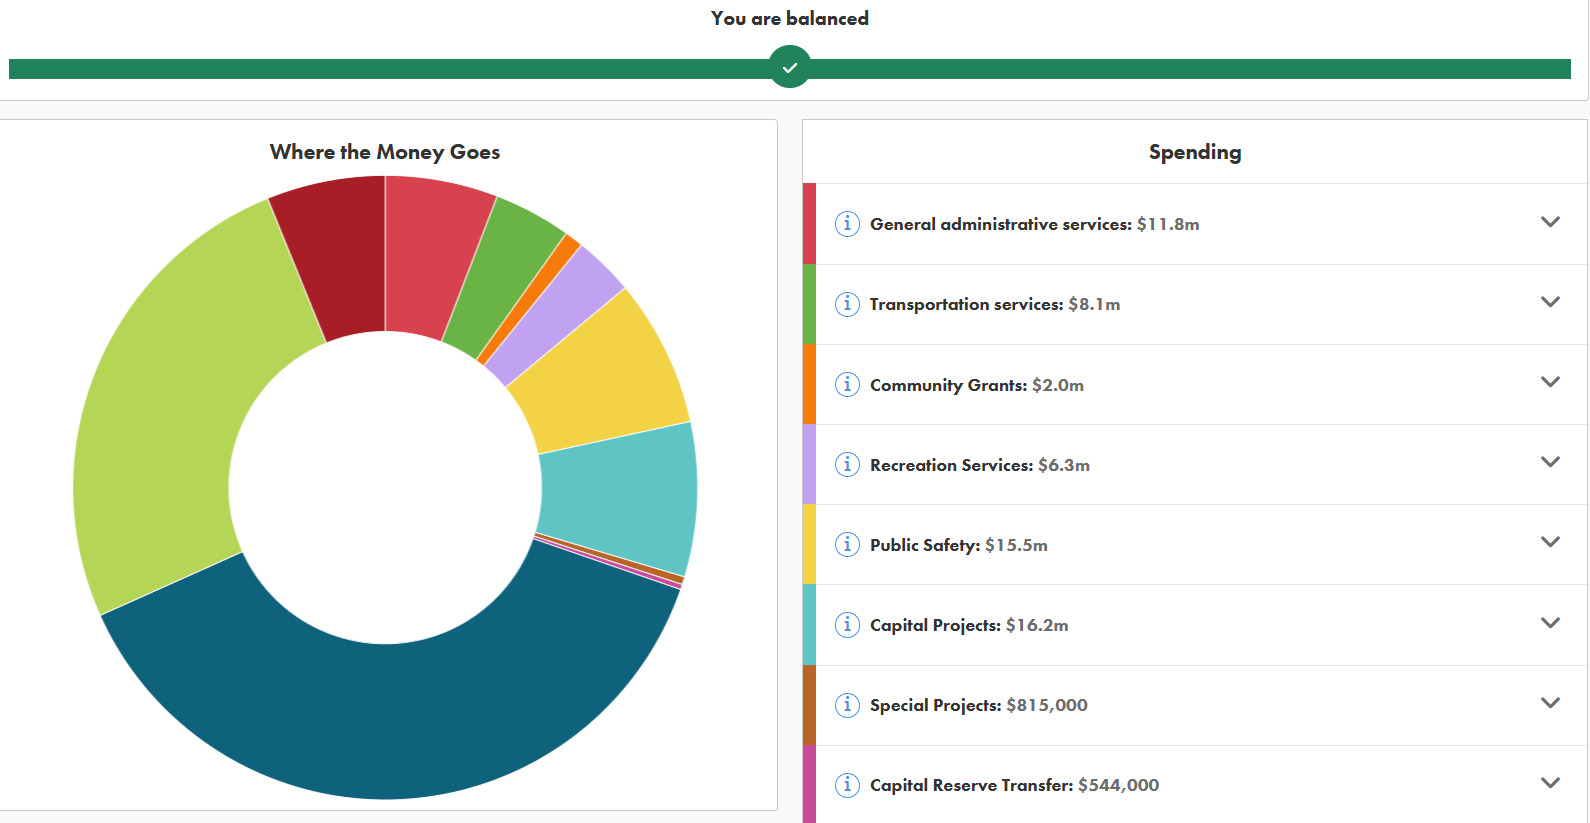Open info icon beside Transportation services
Viewport: 1590px width, 823px height.
click(847, 304)
